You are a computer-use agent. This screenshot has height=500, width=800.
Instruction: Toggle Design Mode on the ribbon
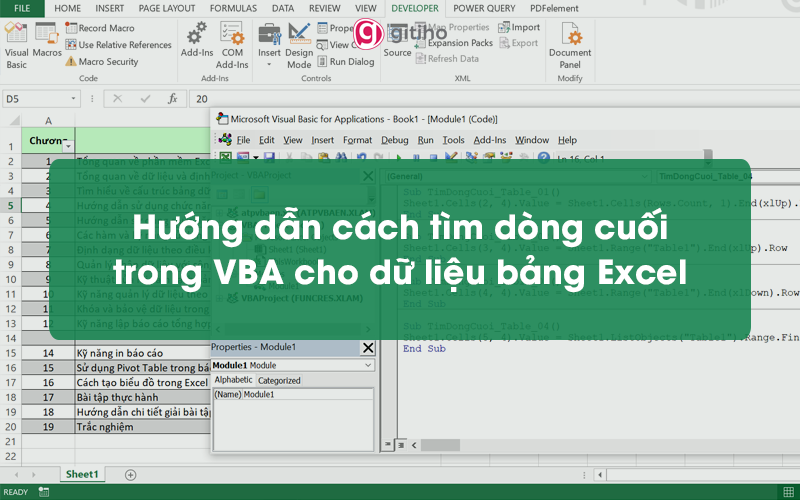(x=299, y=45)
